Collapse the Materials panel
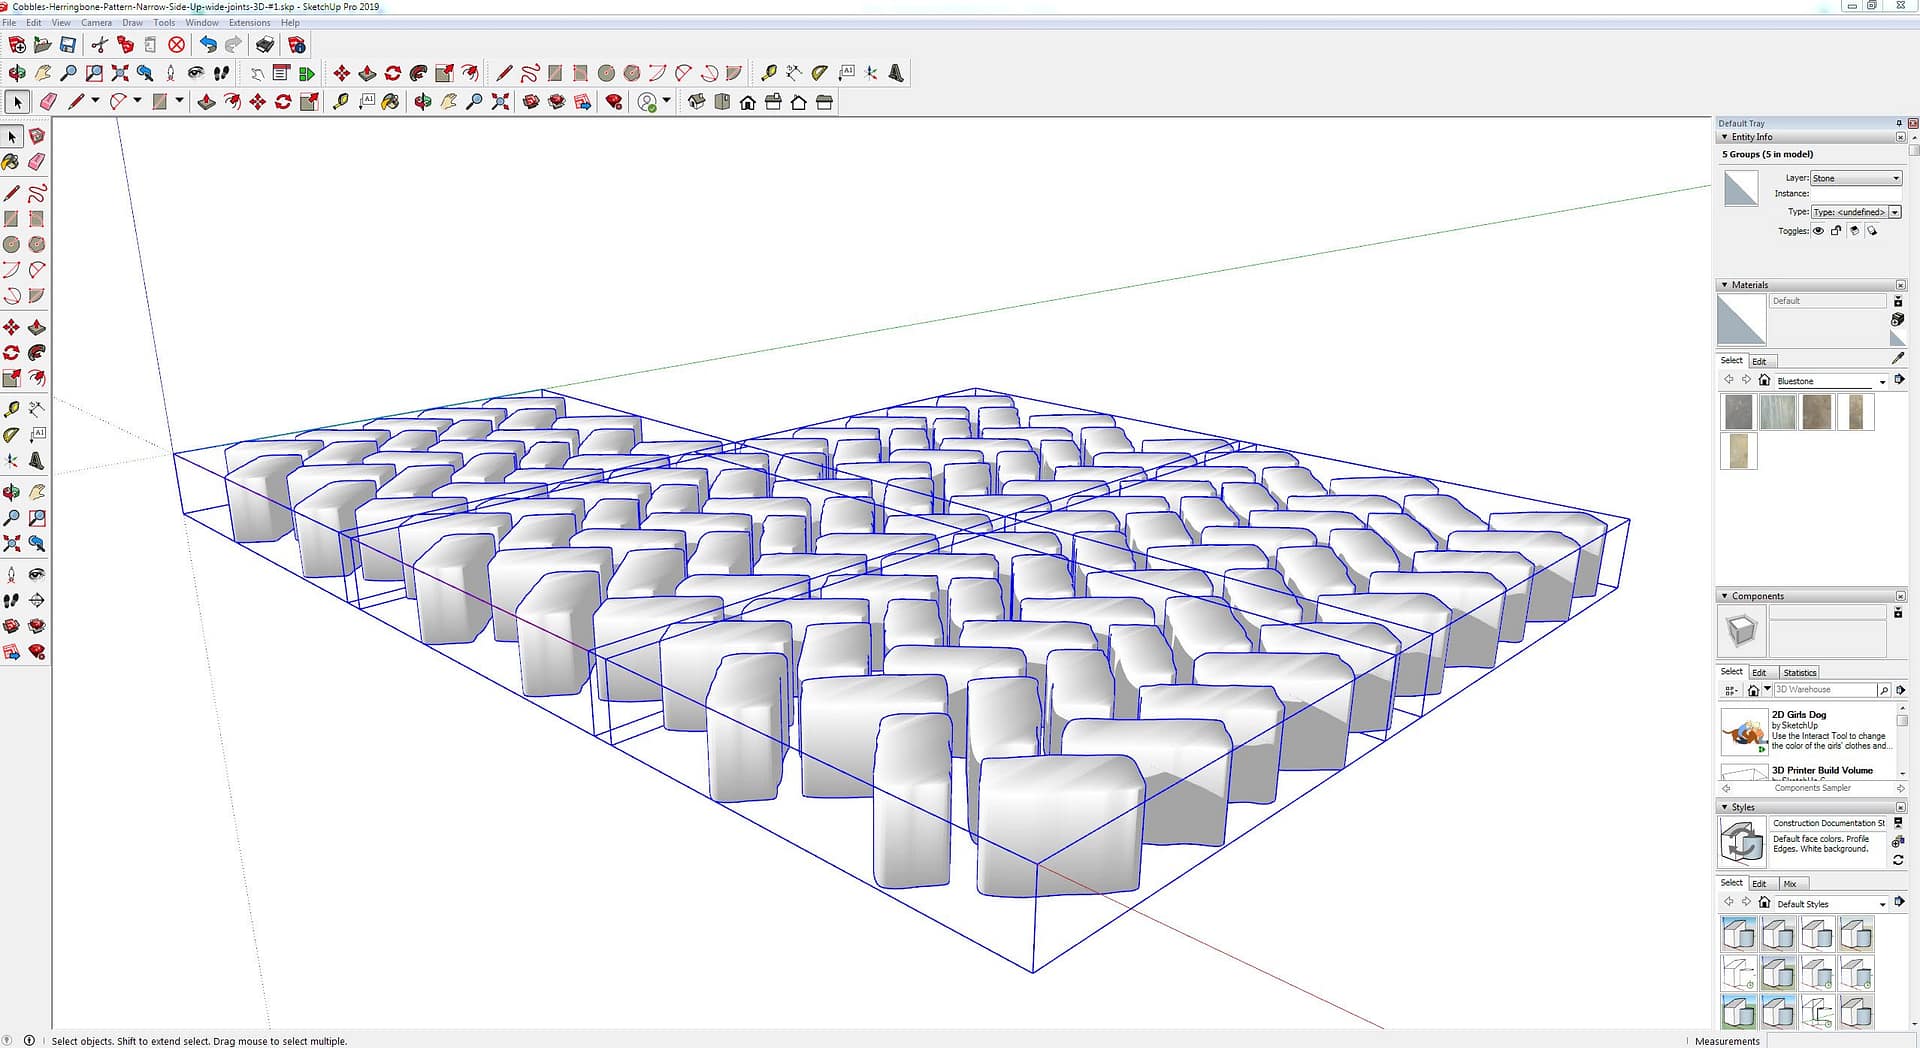This screenshot has width=1920, height=1048. click(1725, 285)
